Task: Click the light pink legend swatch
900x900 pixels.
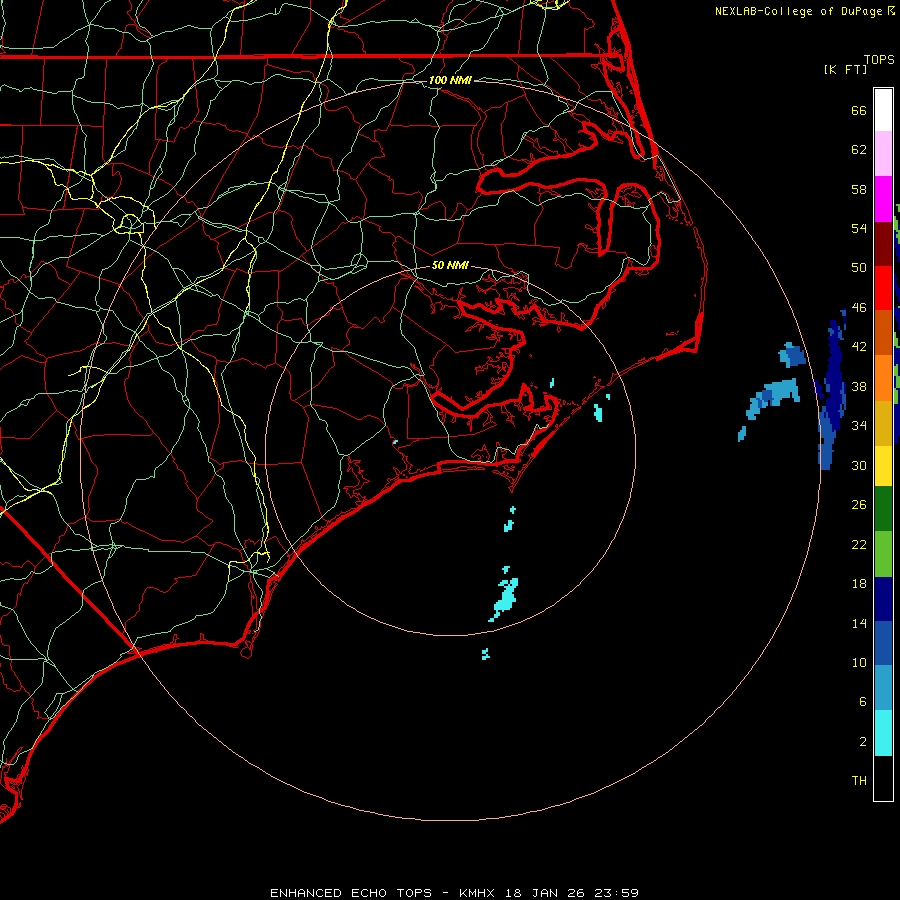Action: [883, 154]
